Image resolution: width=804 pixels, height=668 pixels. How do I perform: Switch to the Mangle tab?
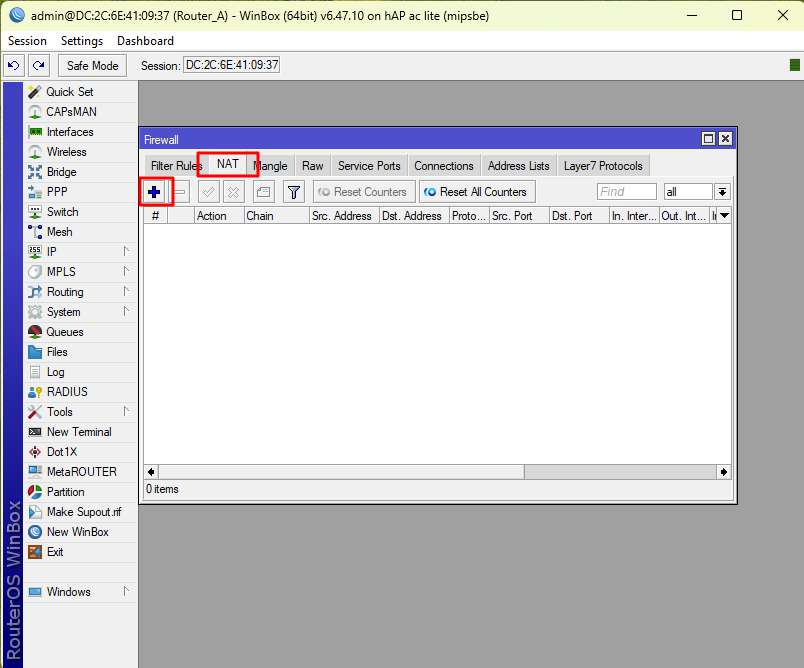click(270, 166)
